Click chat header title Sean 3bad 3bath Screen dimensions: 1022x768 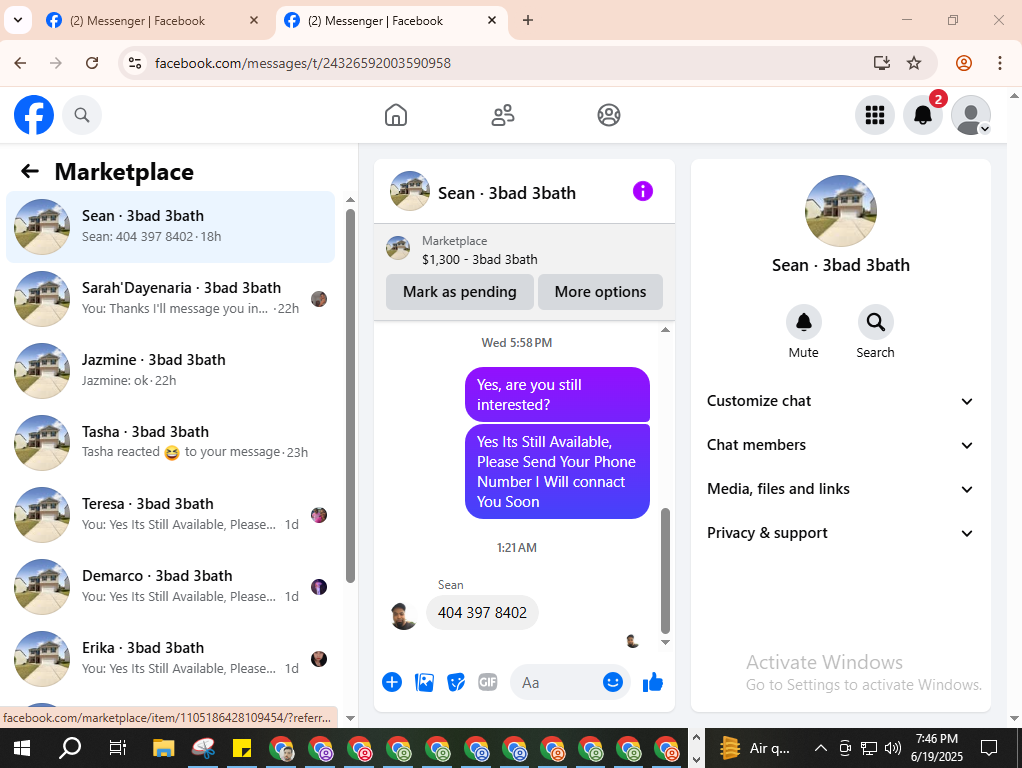(x=506, y=193)
